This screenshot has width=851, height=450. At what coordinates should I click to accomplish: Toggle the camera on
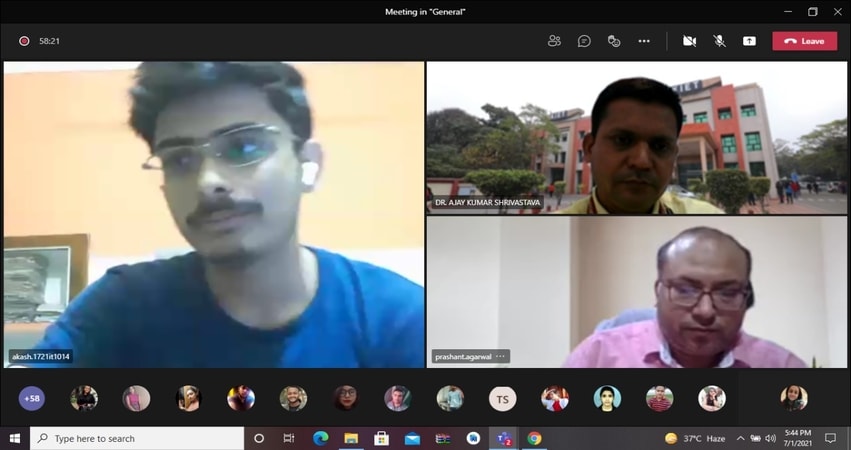(689, 41)
